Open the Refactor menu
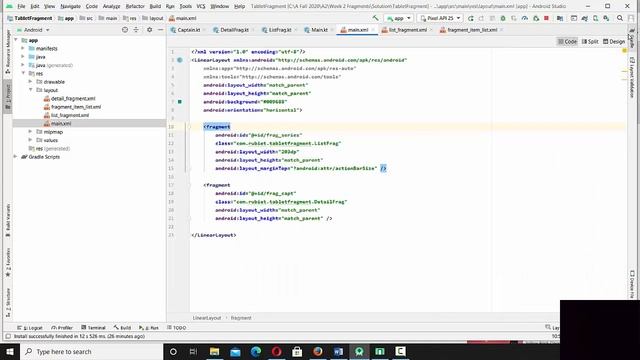The width and height of the screenshot is (640, 360). [135, 6]
